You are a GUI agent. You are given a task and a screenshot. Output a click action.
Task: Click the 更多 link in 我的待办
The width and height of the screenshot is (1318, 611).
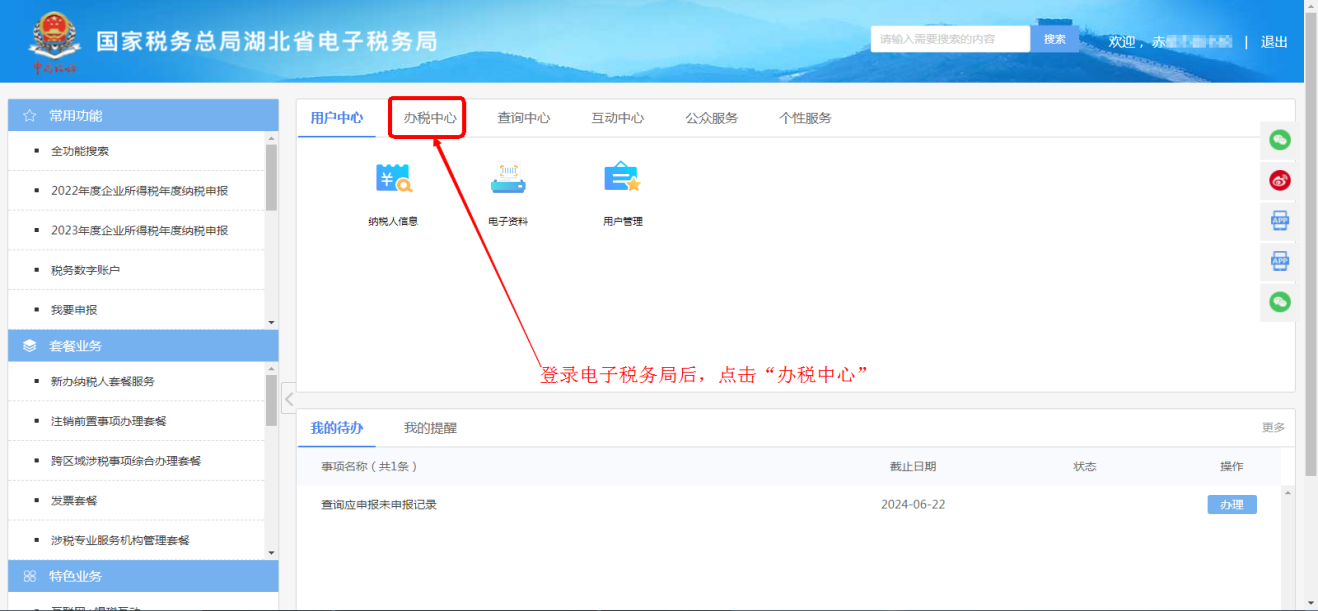[1273, 428]
